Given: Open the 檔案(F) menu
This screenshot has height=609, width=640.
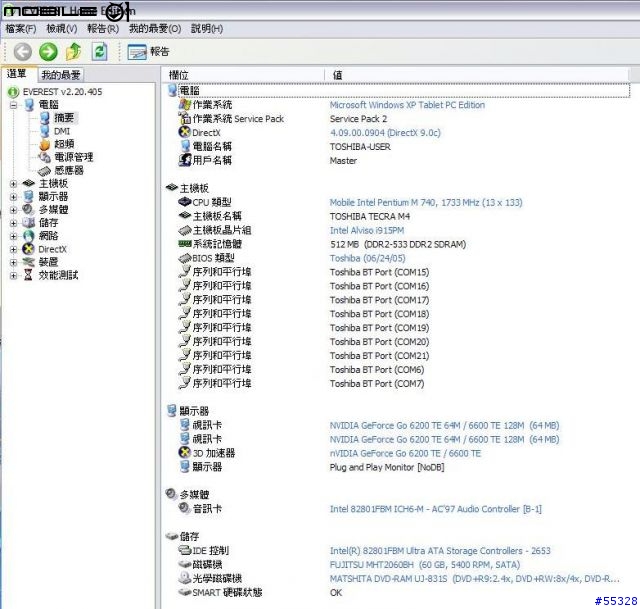Looking at the screenshot, I should tap(21, 29).
